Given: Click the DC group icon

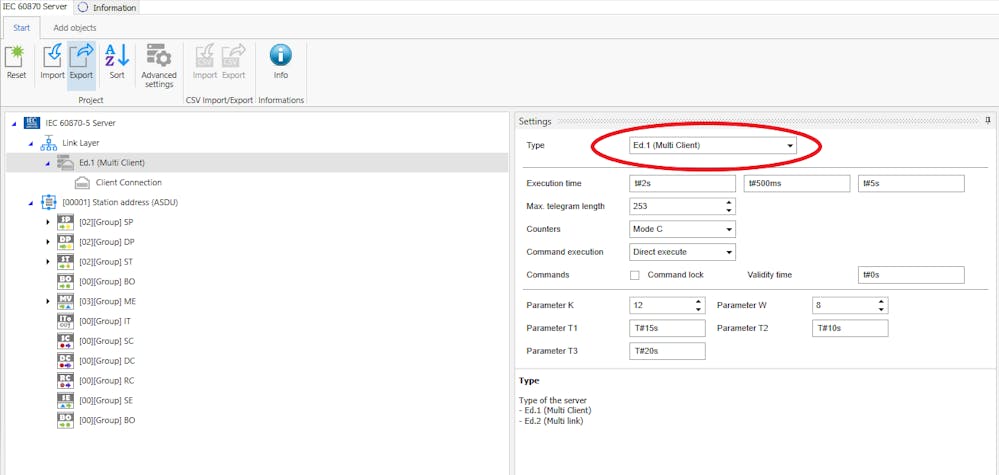Looking at the screenshot, I should pos(65,360).
